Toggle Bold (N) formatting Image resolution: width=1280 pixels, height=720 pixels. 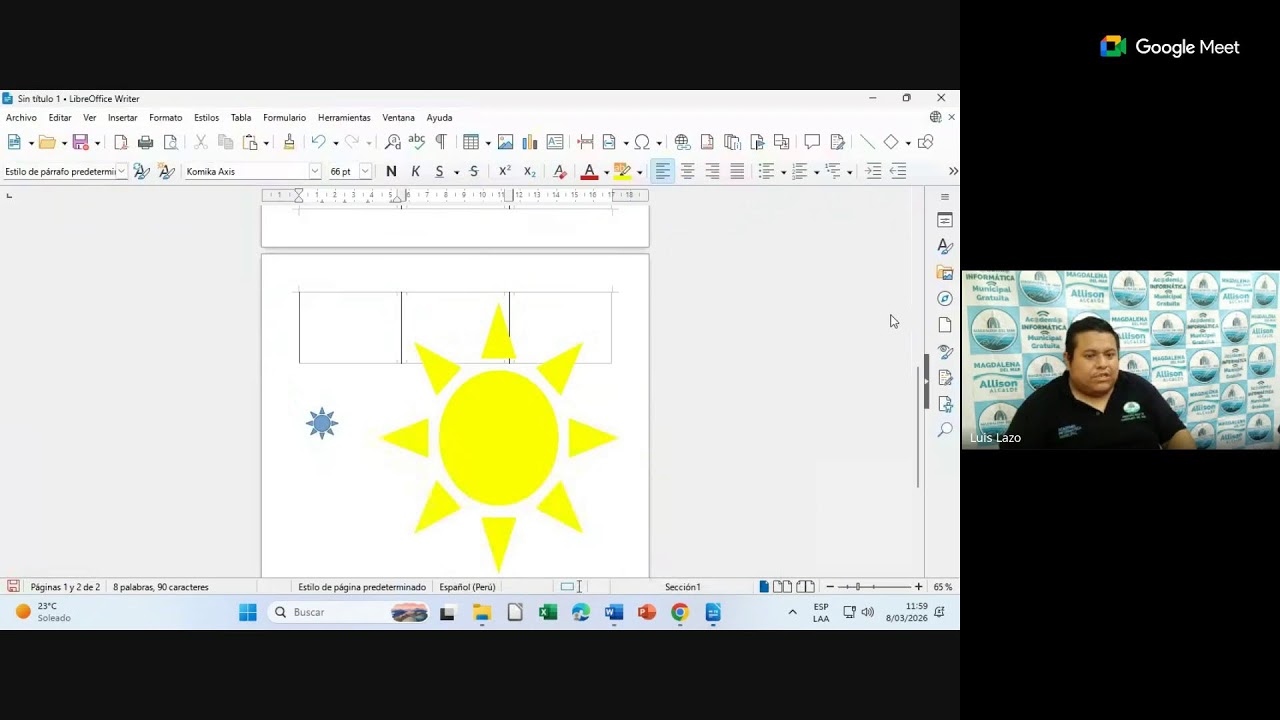pos(391,171)
